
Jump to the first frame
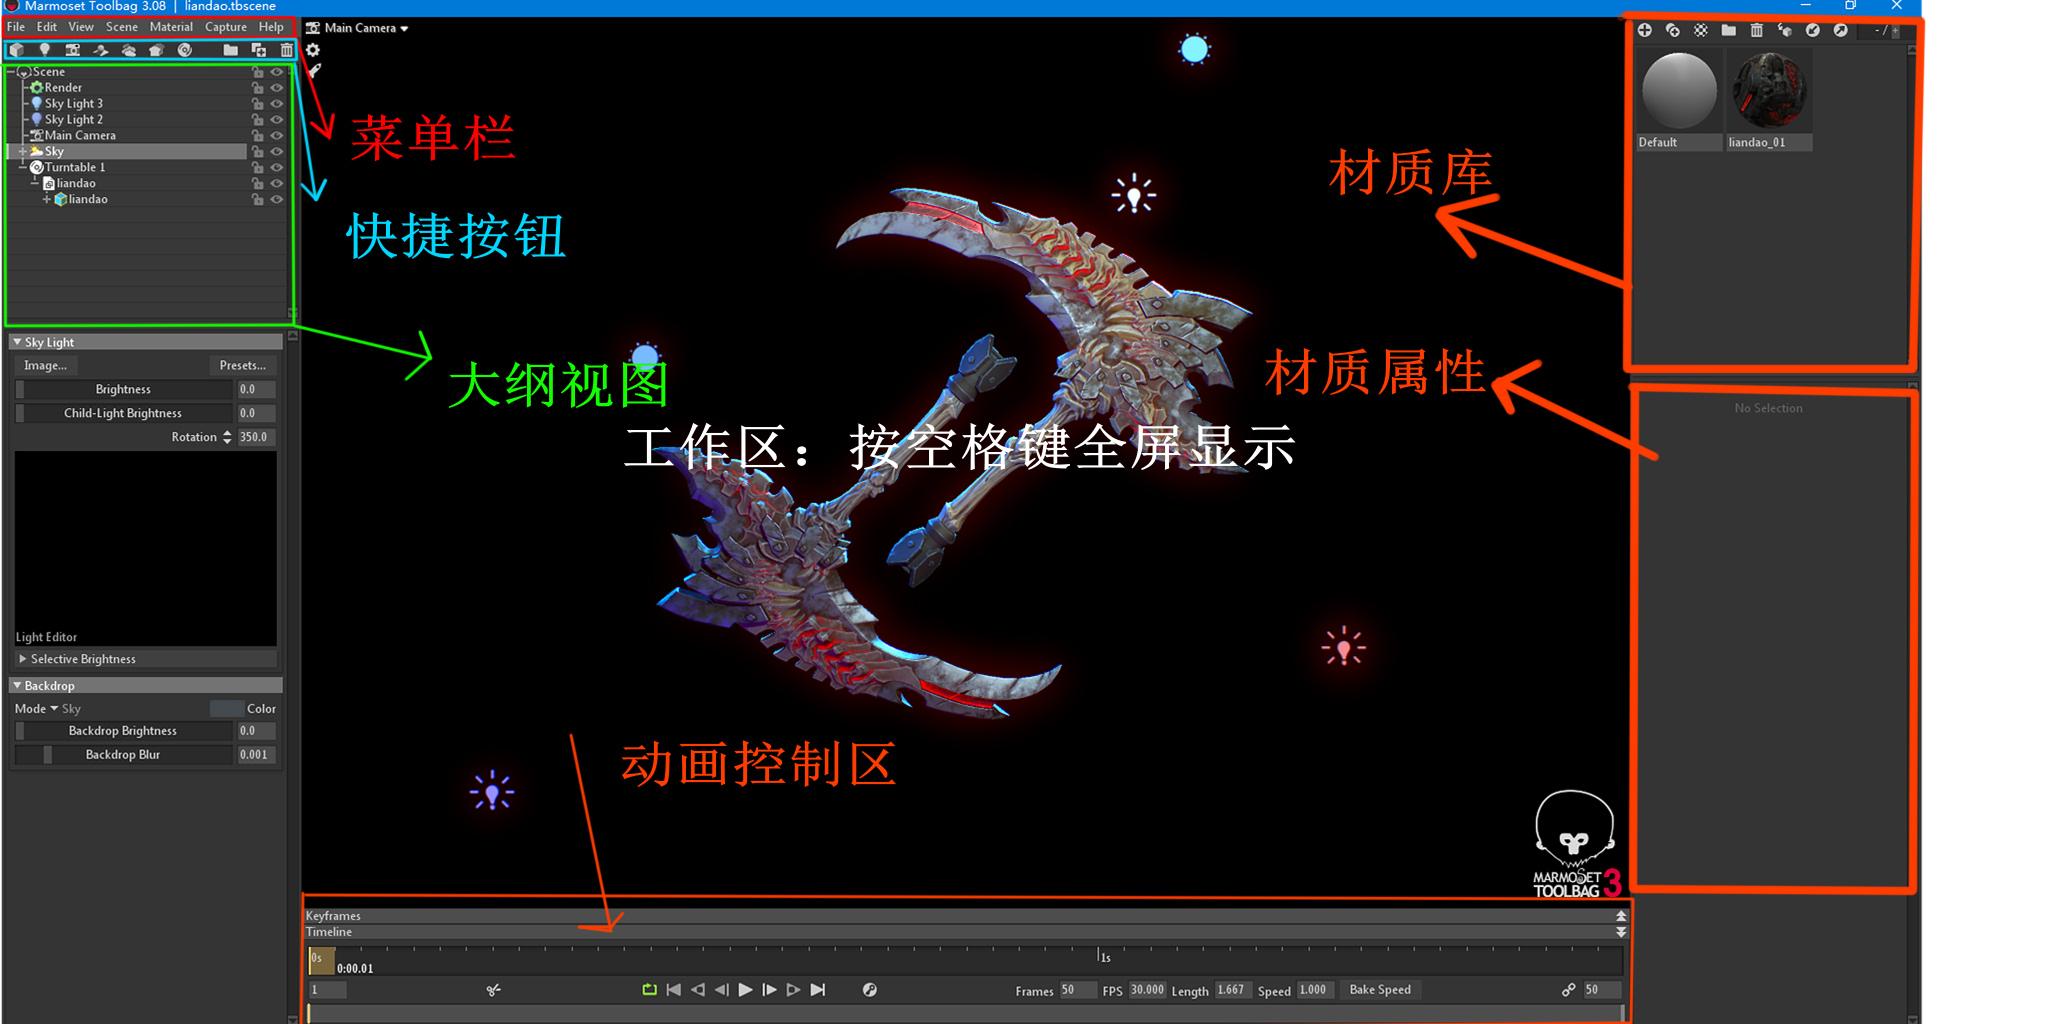pos(673,990)
